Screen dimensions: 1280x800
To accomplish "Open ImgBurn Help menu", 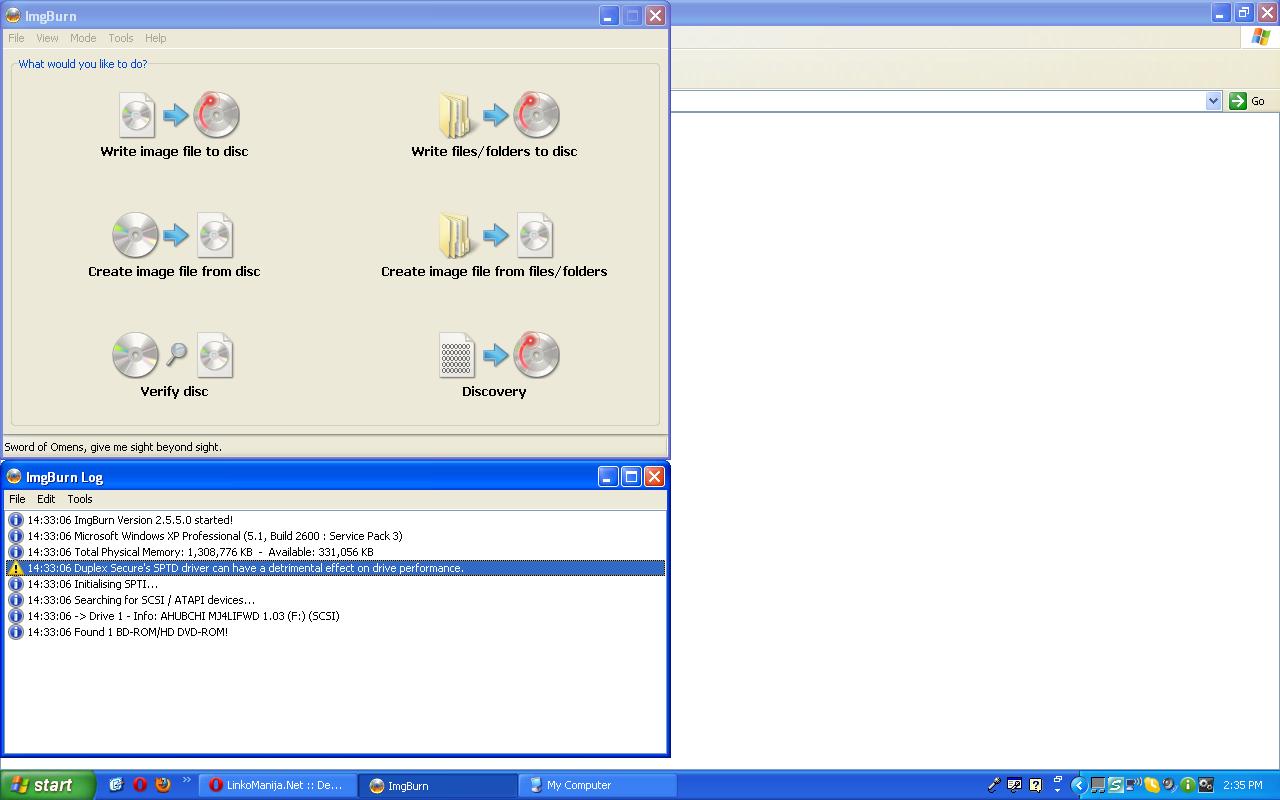I will [x=155, y=38].
